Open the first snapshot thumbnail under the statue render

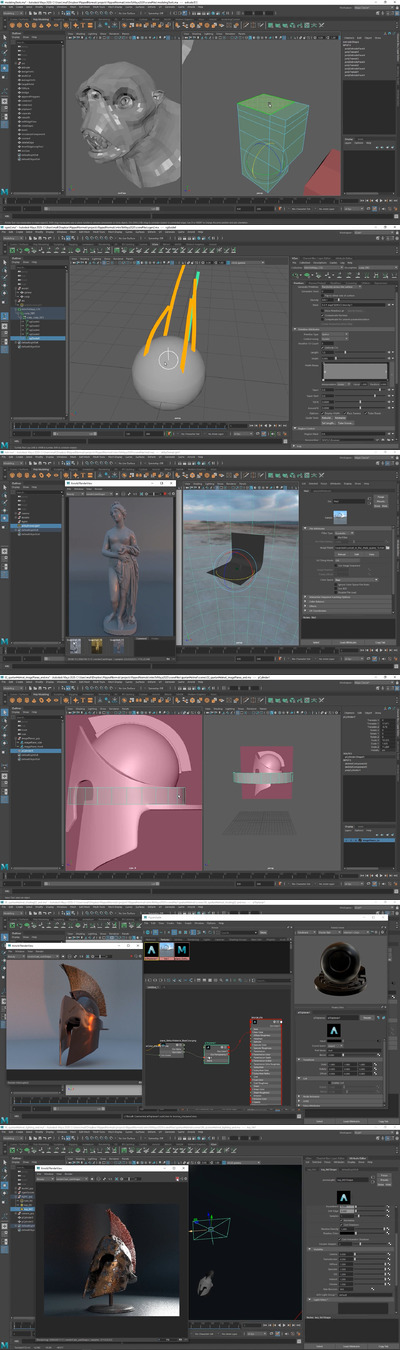click(x=75, y=644)
